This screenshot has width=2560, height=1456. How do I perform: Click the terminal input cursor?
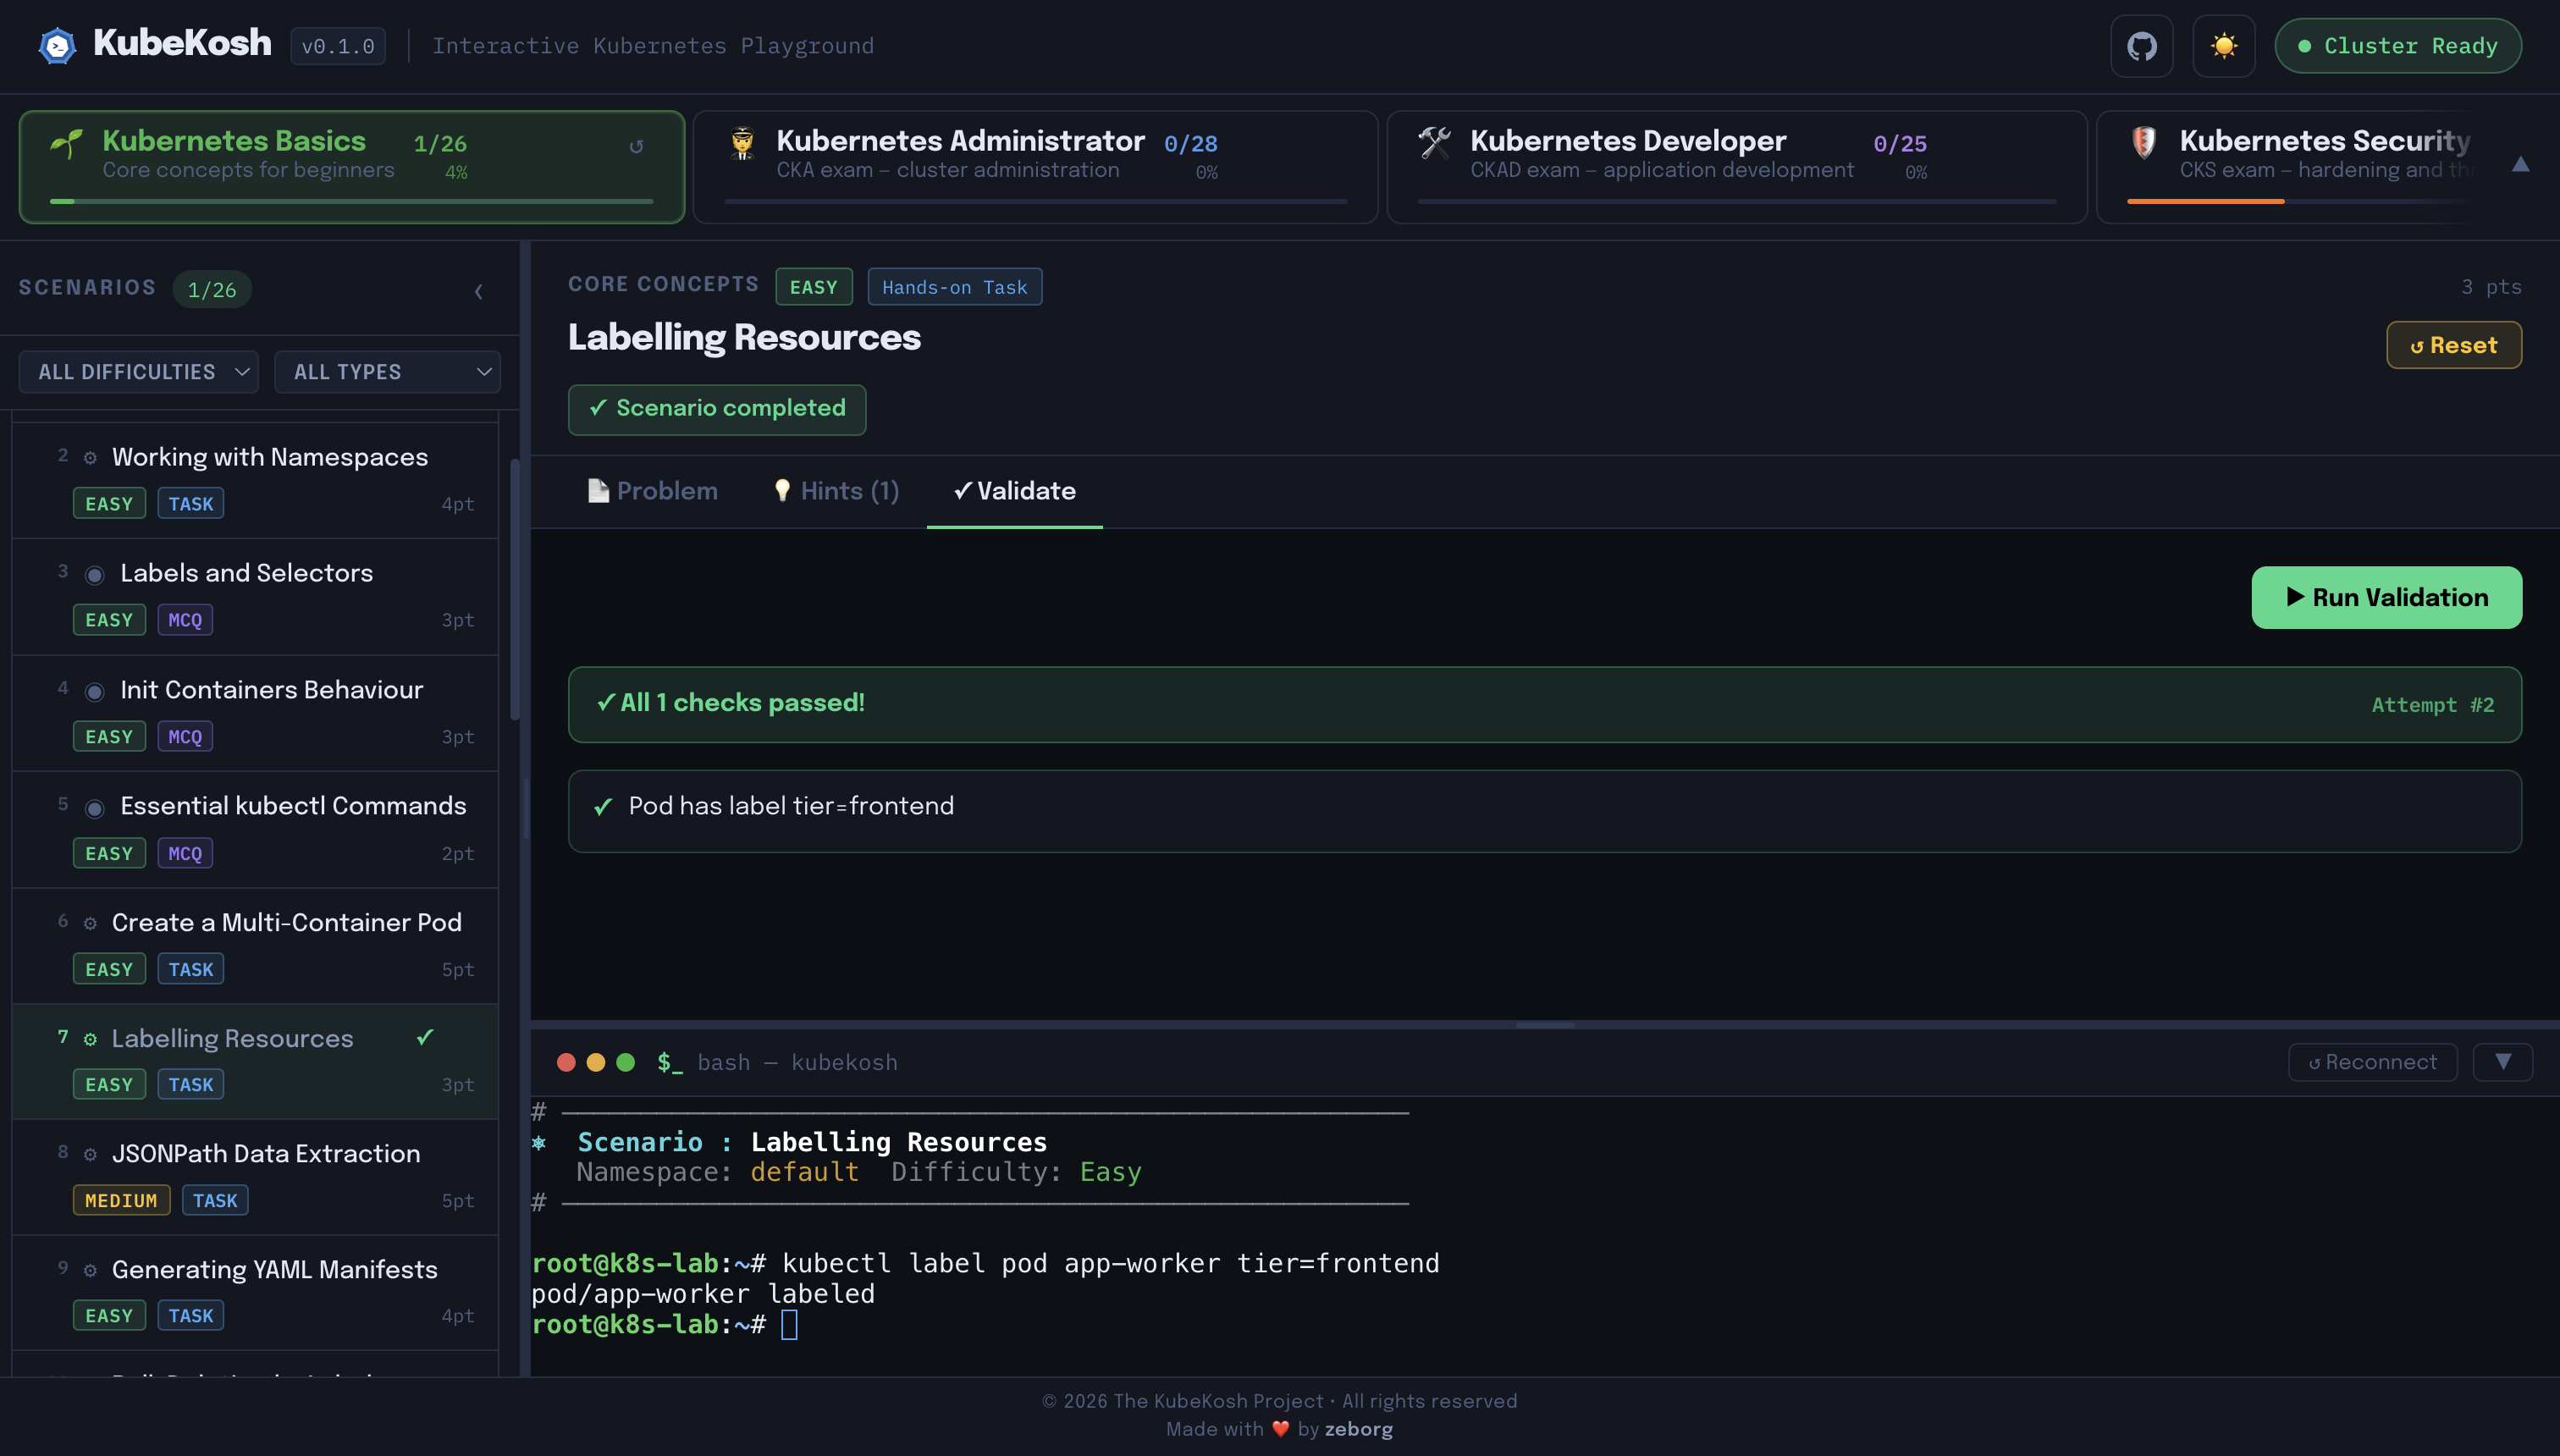click(x=789, y=1324)
